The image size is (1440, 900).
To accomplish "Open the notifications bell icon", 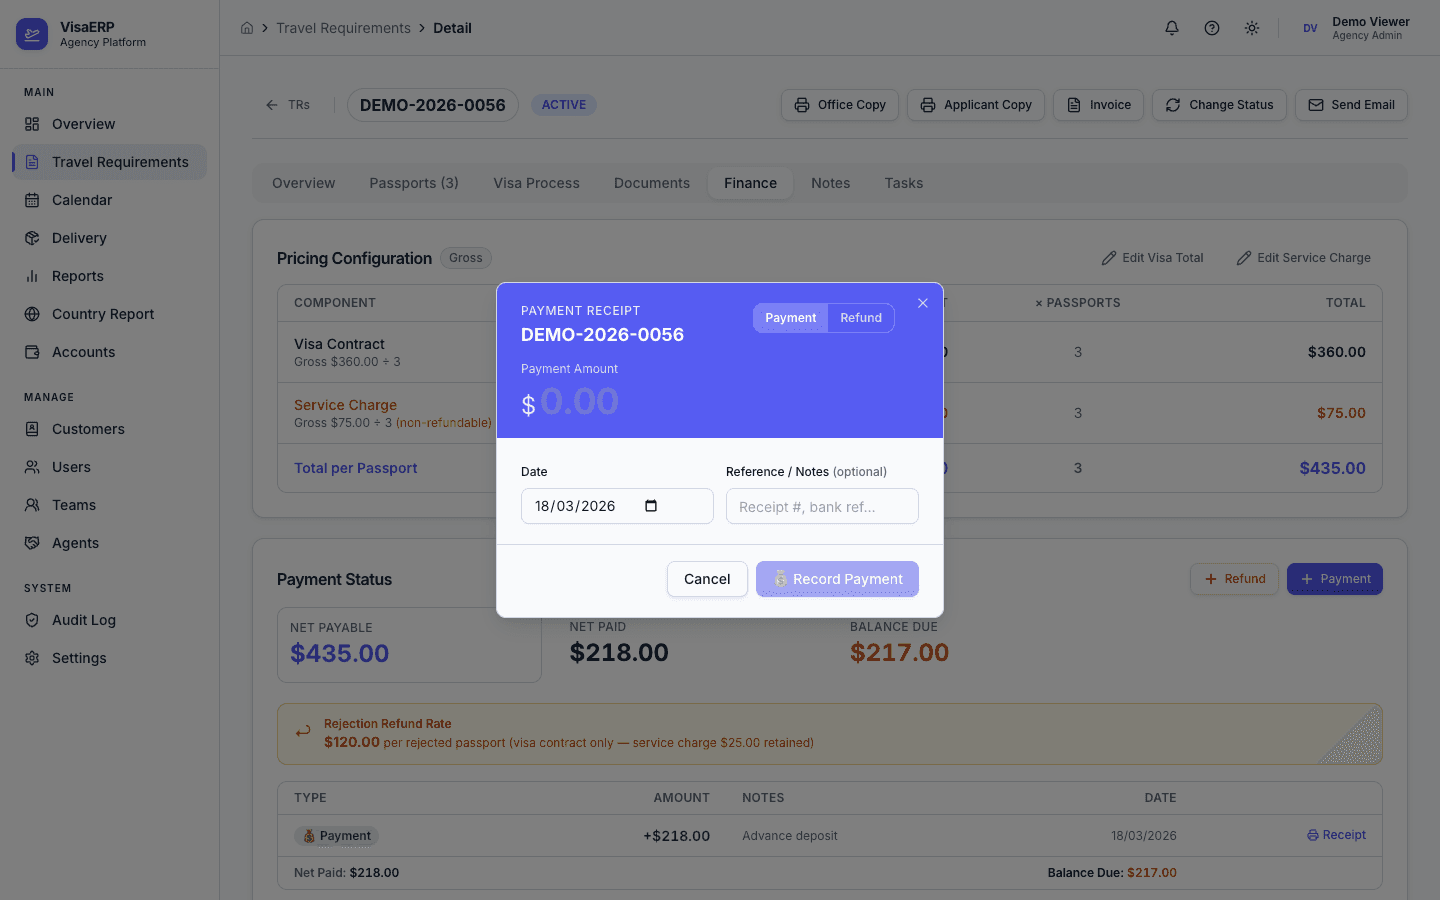I will tap(1171, 28).
